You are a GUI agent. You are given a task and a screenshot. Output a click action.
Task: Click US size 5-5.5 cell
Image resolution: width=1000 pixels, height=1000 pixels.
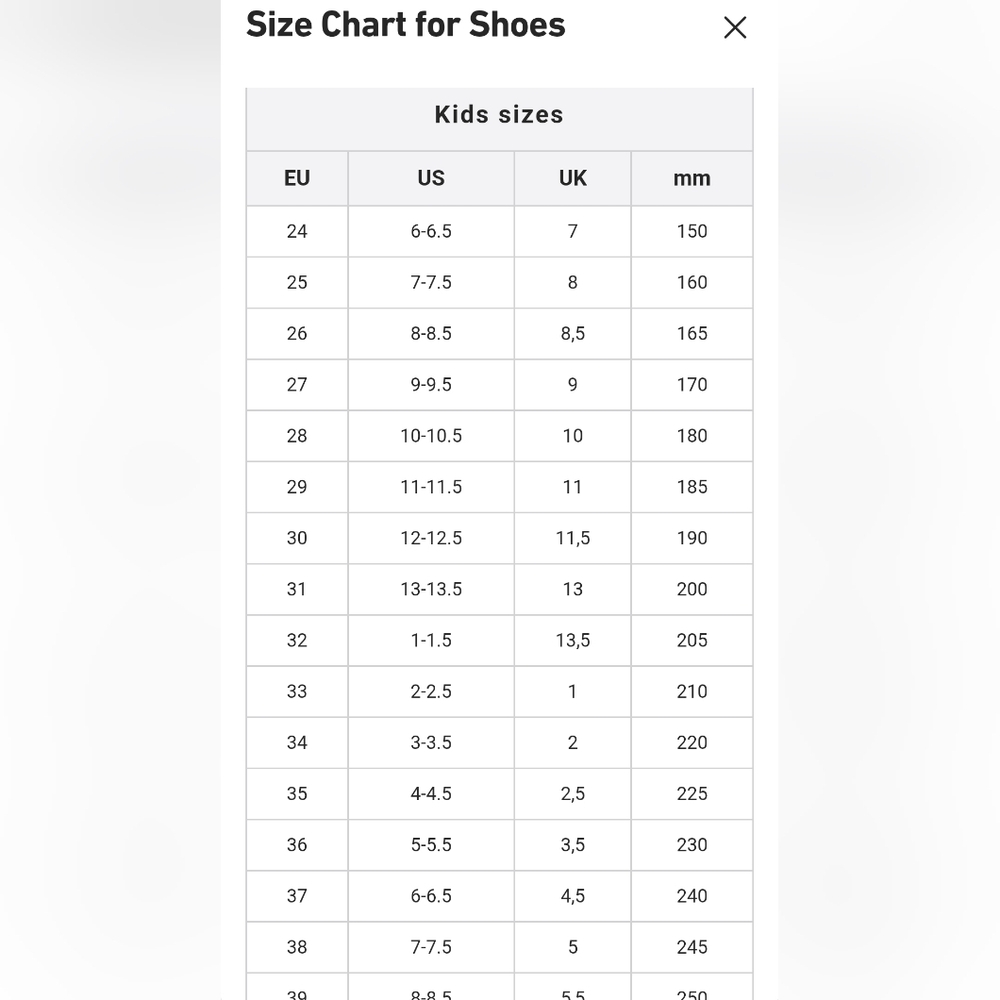pos(431,844)
